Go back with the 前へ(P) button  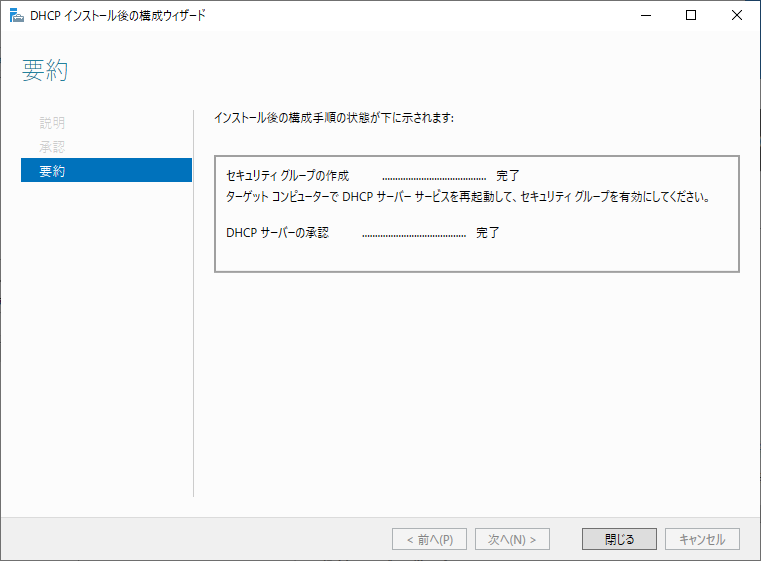430,539
